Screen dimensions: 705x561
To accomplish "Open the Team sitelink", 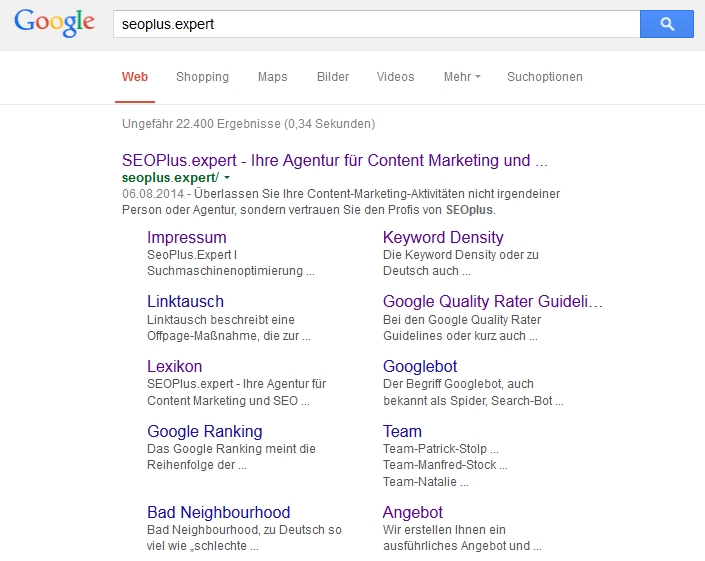I will coord(402,431).
